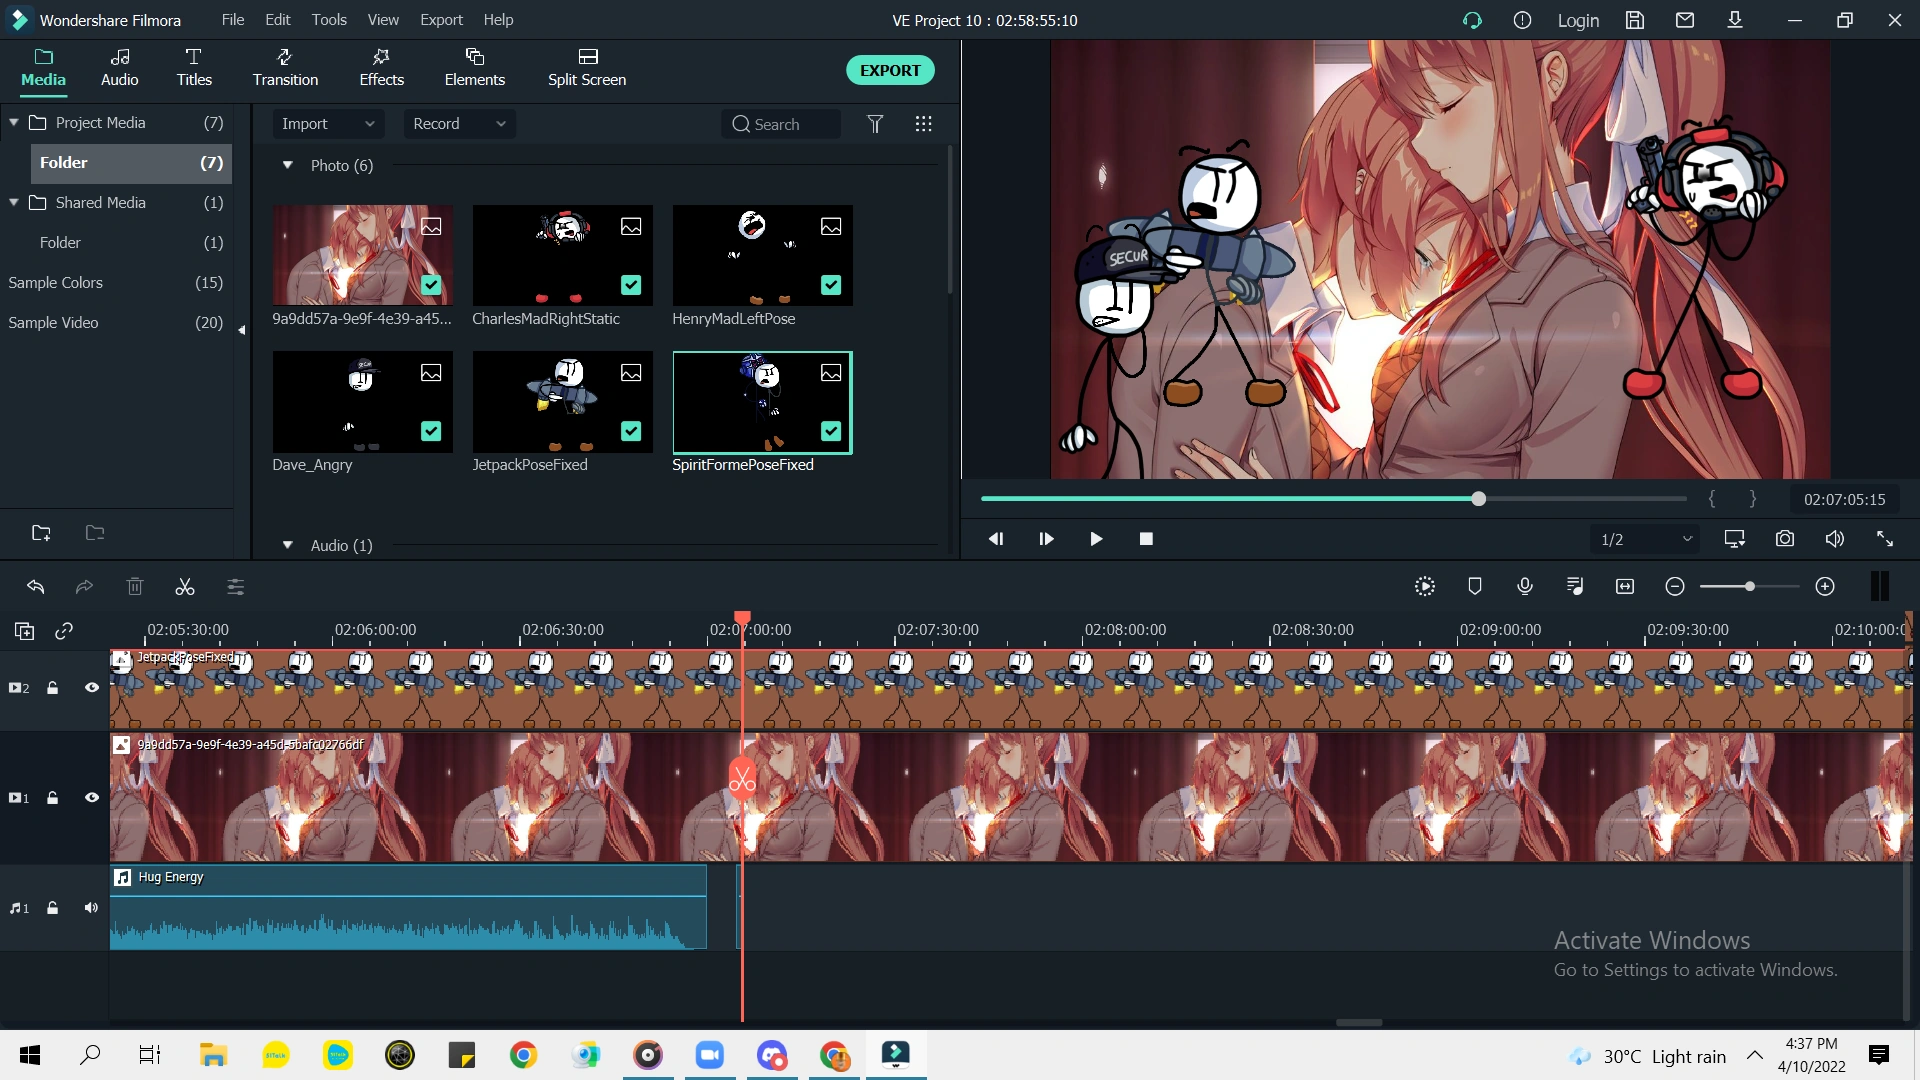Click the filter icon beside Search
The width and height of the screenshot is (1920, 1080).
[x=875, y=124]
